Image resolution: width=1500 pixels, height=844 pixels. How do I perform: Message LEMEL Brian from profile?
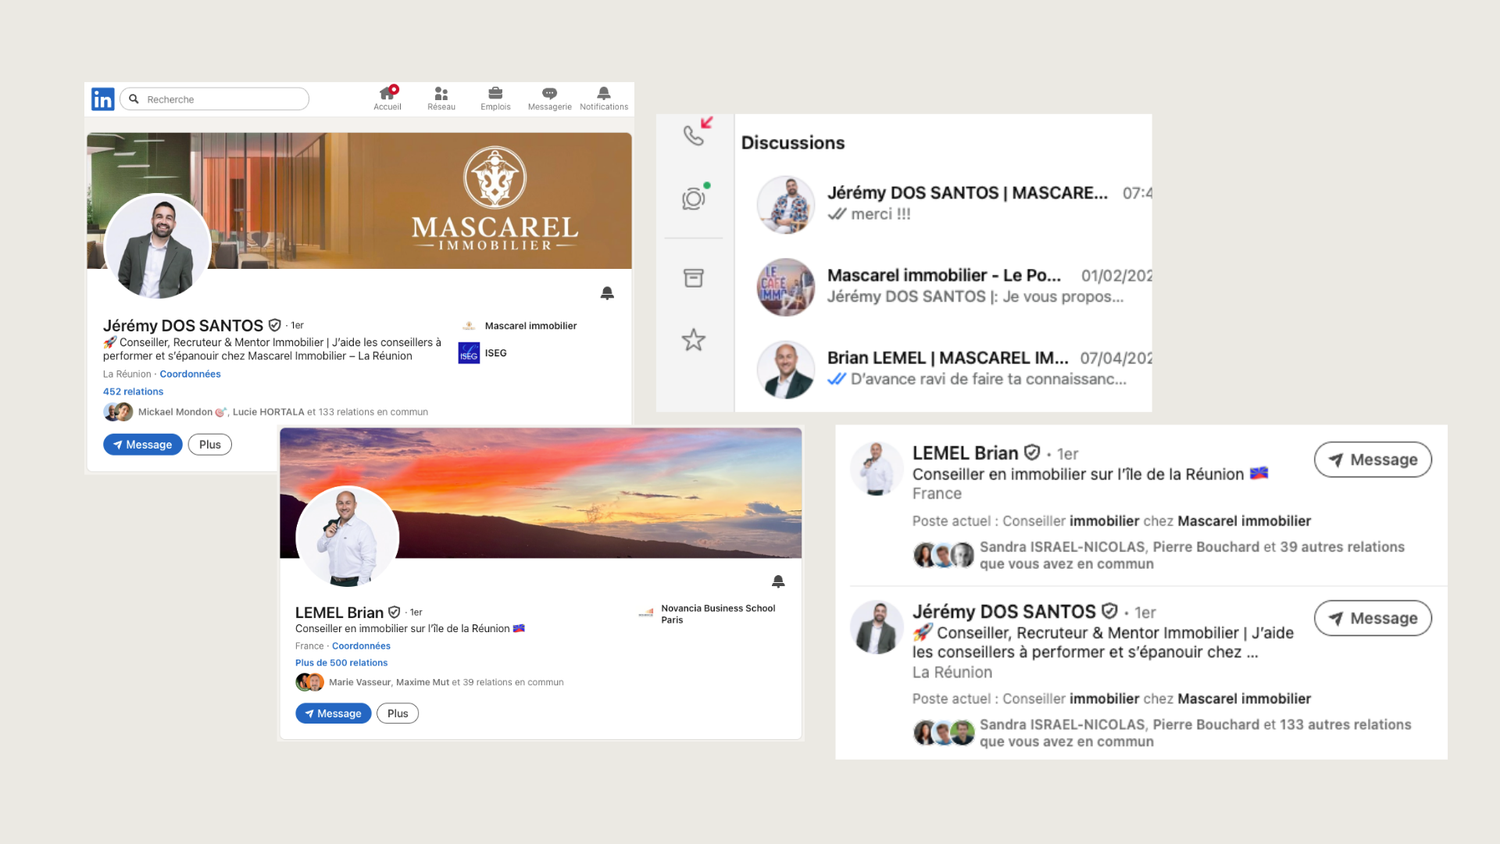tap(333, 713)
